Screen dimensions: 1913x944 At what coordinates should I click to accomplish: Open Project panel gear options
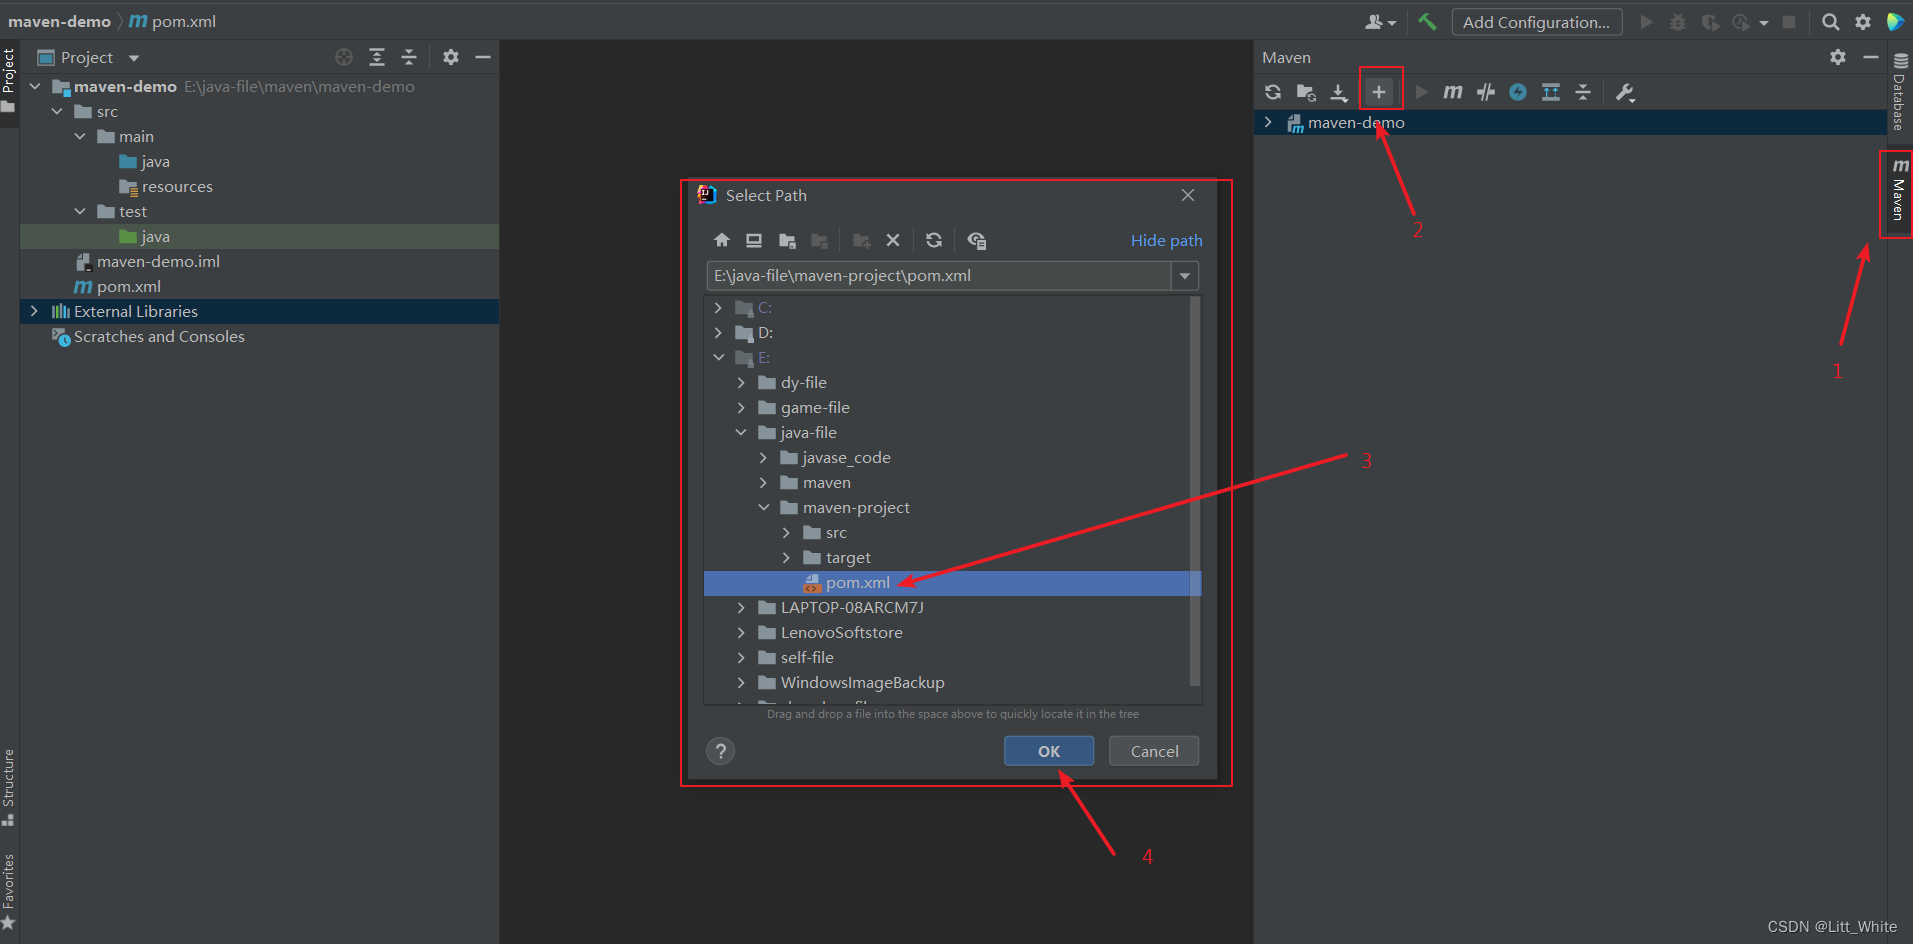pos(451,57)
